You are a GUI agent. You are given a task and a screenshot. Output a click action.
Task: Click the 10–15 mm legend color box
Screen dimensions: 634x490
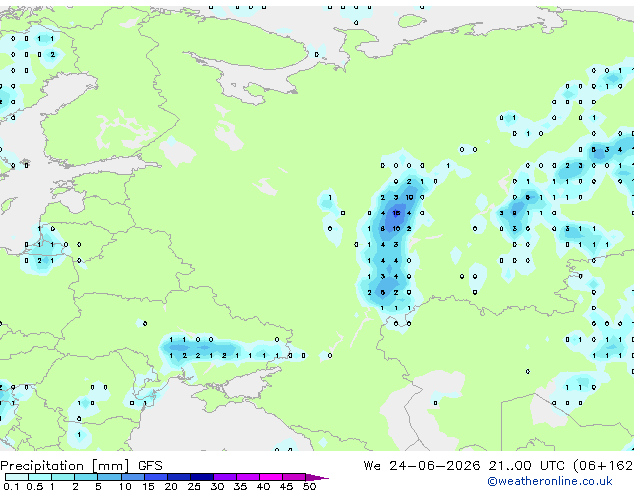(133, 477)
